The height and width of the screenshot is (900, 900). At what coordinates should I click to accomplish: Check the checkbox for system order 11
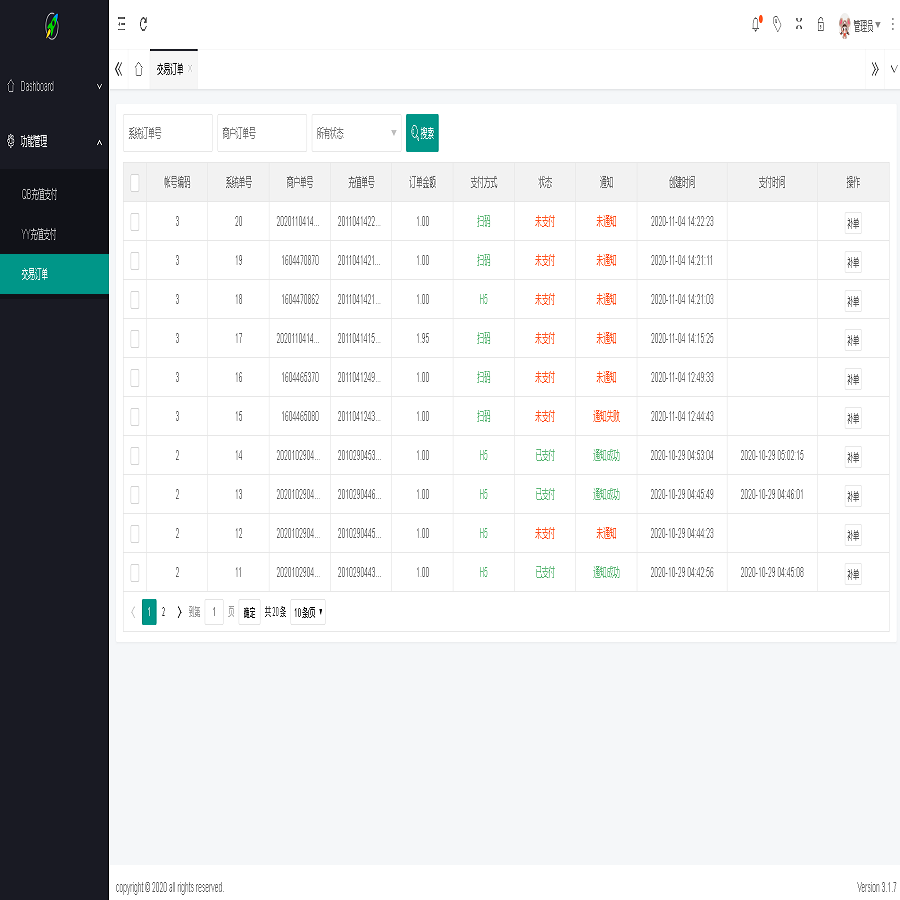click(135, 572)
